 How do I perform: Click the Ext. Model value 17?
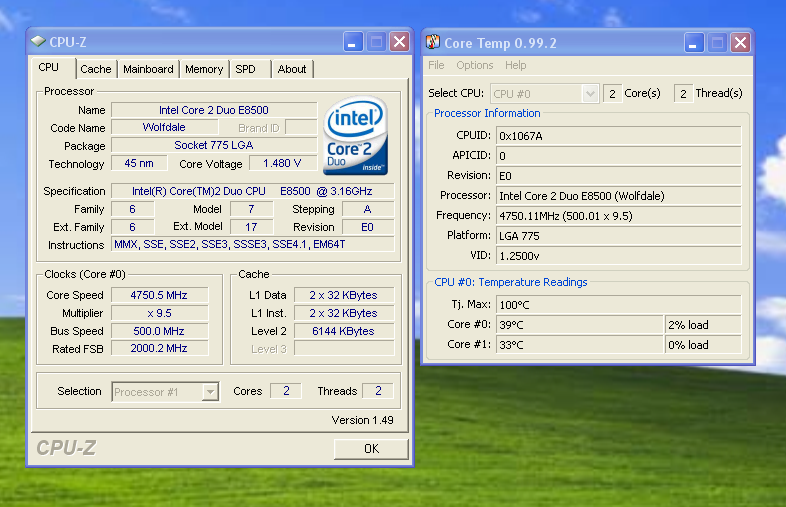tap(252, 227)
